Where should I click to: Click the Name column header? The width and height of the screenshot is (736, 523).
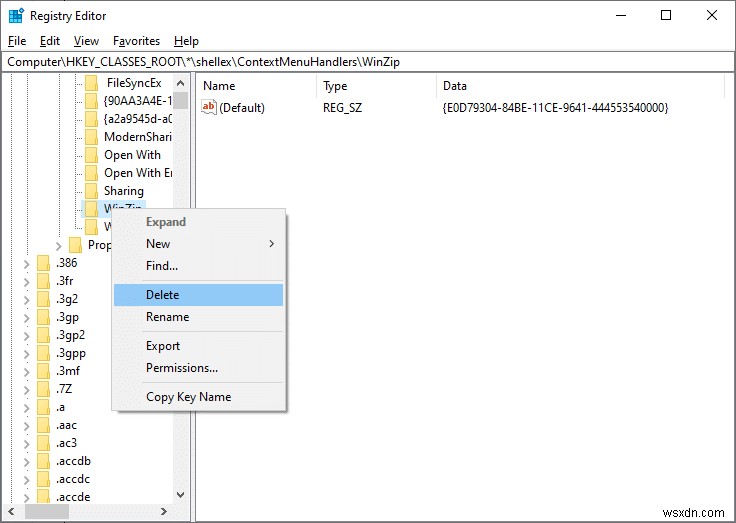pos(256,86)
